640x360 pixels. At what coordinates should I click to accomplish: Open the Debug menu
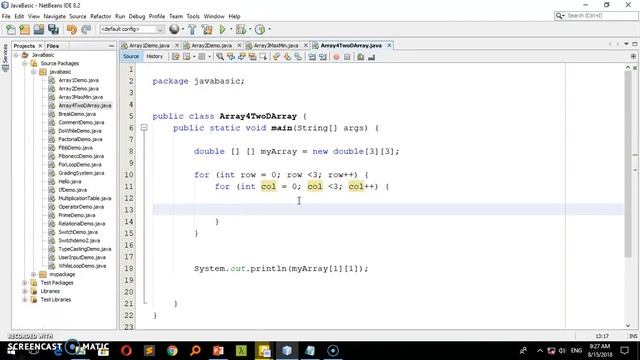137,16
